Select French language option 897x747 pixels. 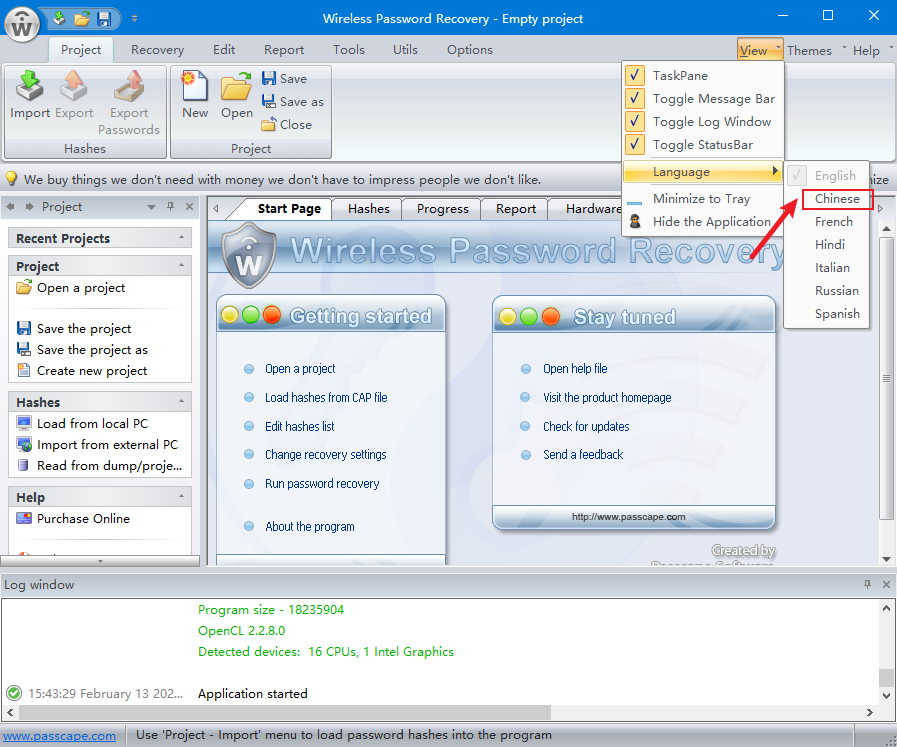[827, 221]
